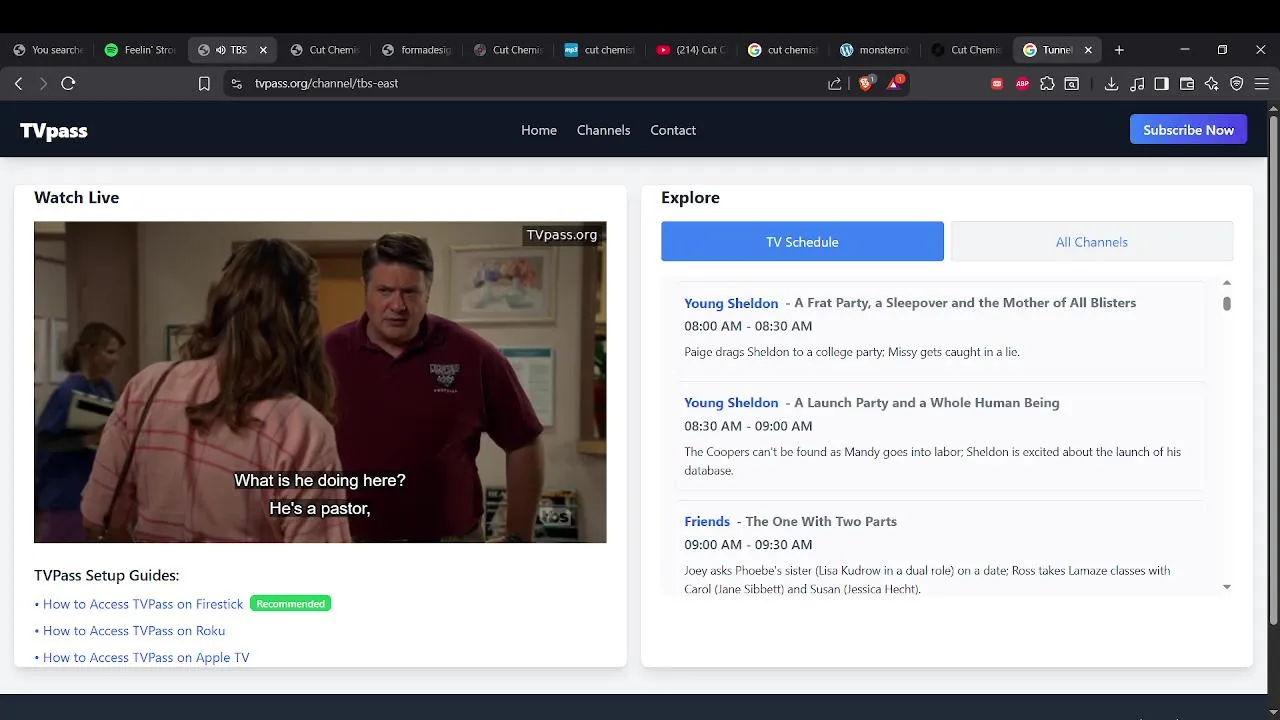Image resolution: width=1280 pixels, height=720 pixels.
Task: Click Young Sheldon title for 08:30 AM show
Action: click(x=731, y=403)
